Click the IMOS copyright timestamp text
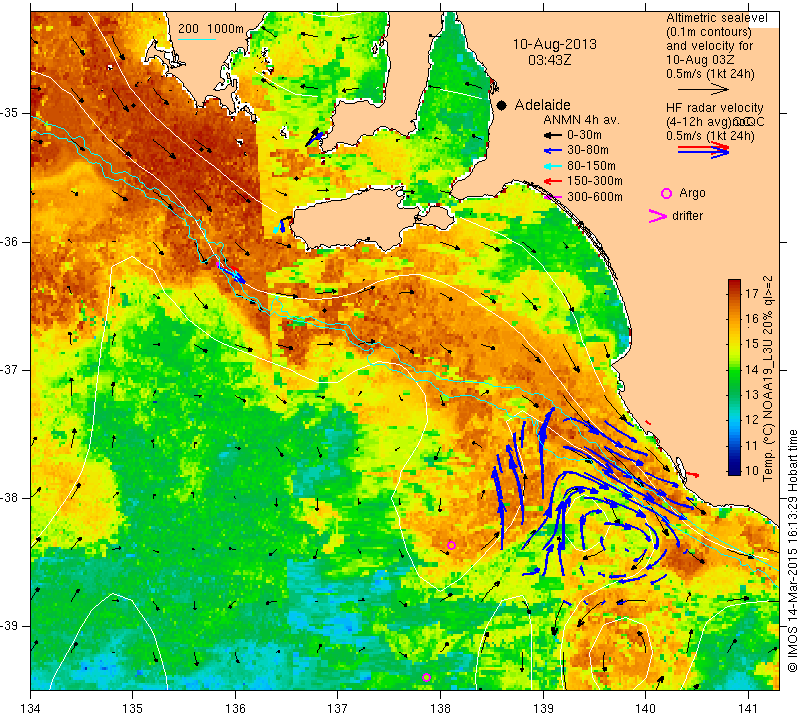 coord(792,550)
